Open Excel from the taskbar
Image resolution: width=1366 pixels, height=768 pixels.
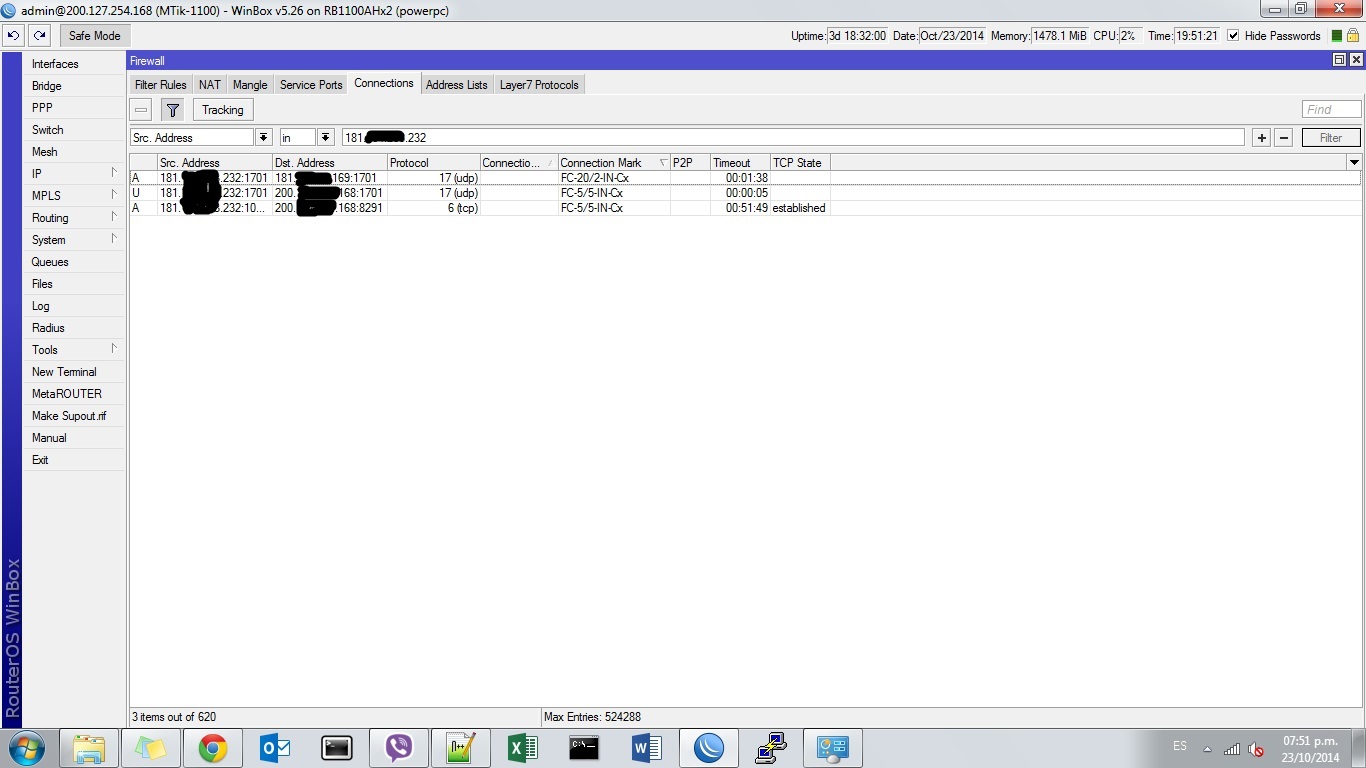(522, 748)
